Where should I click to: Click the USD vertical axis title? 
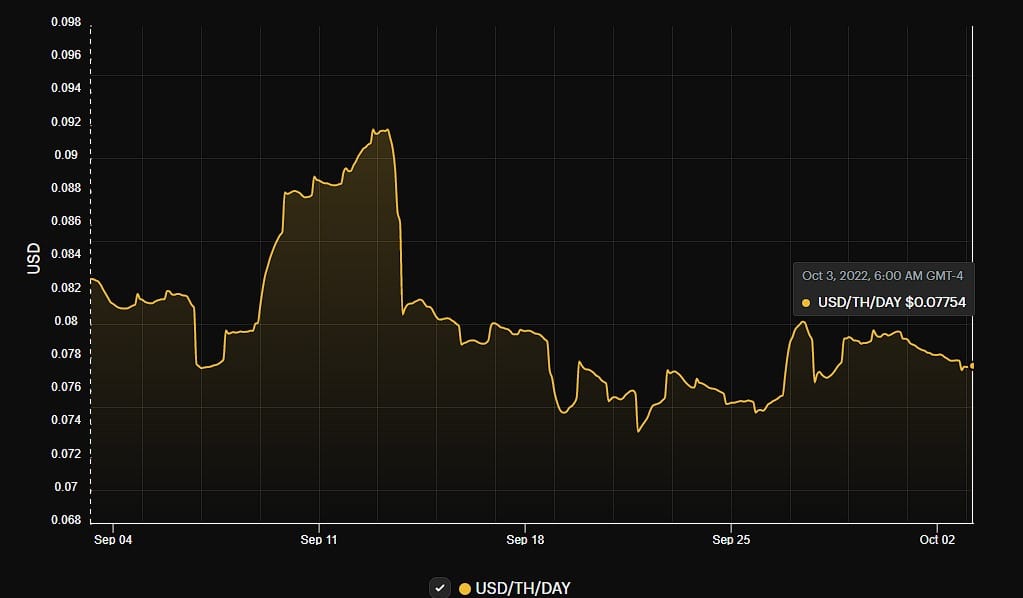pos(33,258)
